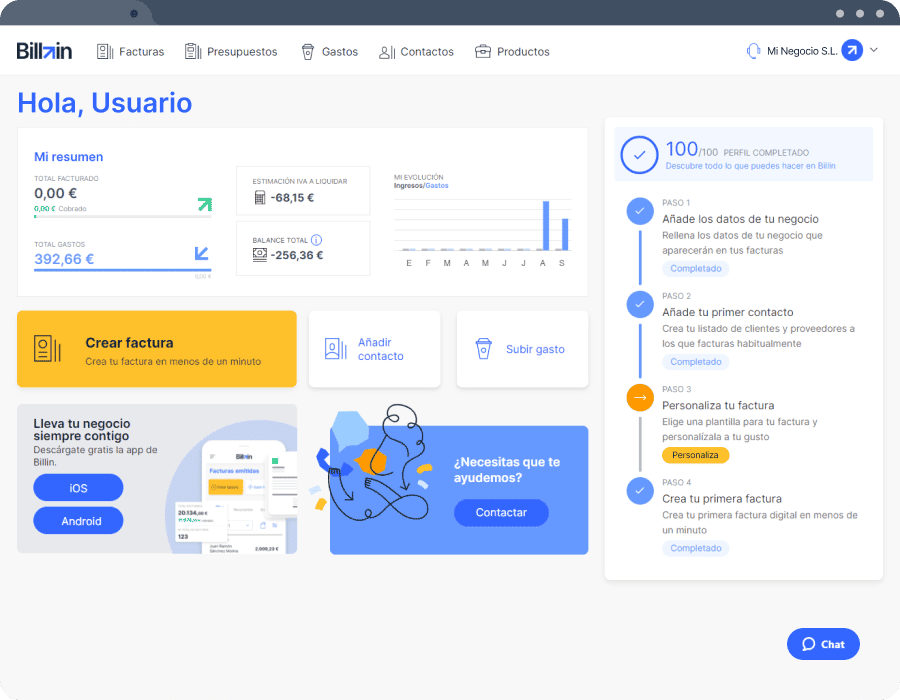Click the Productos box icon
The width and height of the screenshot is (900, 700).
[x=482, y=51]
